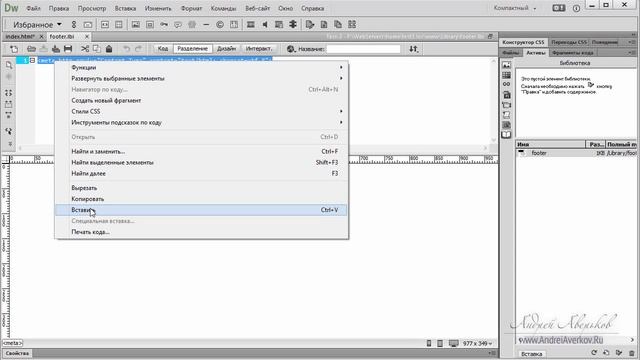The width and height of the screenshot is (640, 360).
Task: Click the Open Documents icon in code toolbar
Action: click(x=9, y=65)
